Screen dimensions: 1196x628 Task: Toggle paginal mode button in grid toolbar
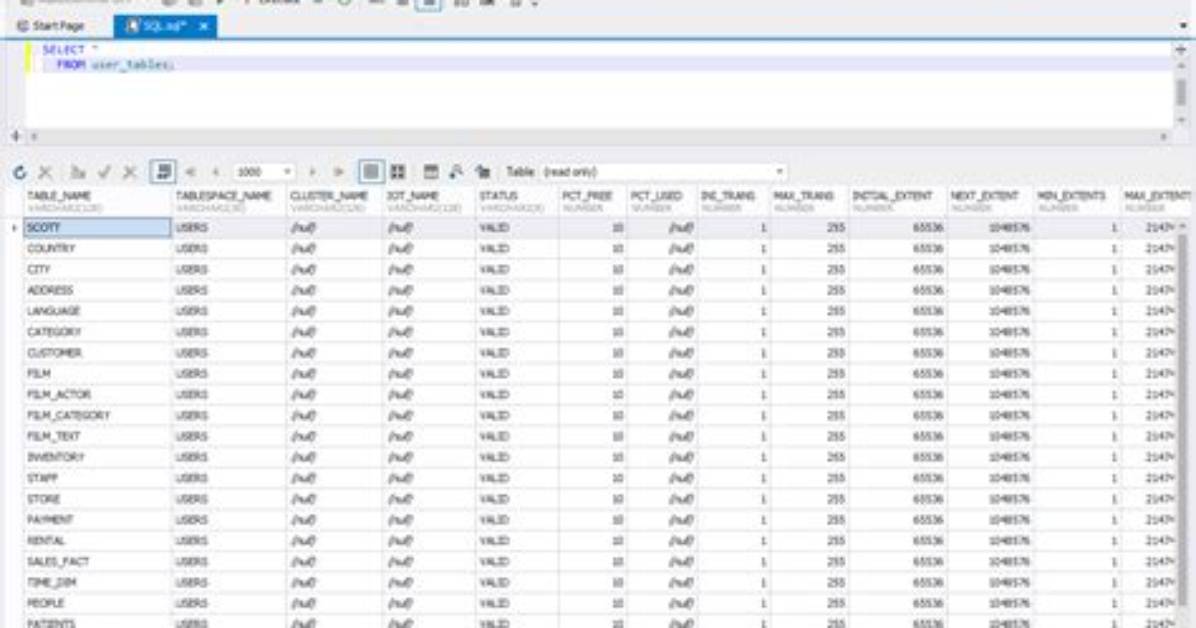point(162,172)
